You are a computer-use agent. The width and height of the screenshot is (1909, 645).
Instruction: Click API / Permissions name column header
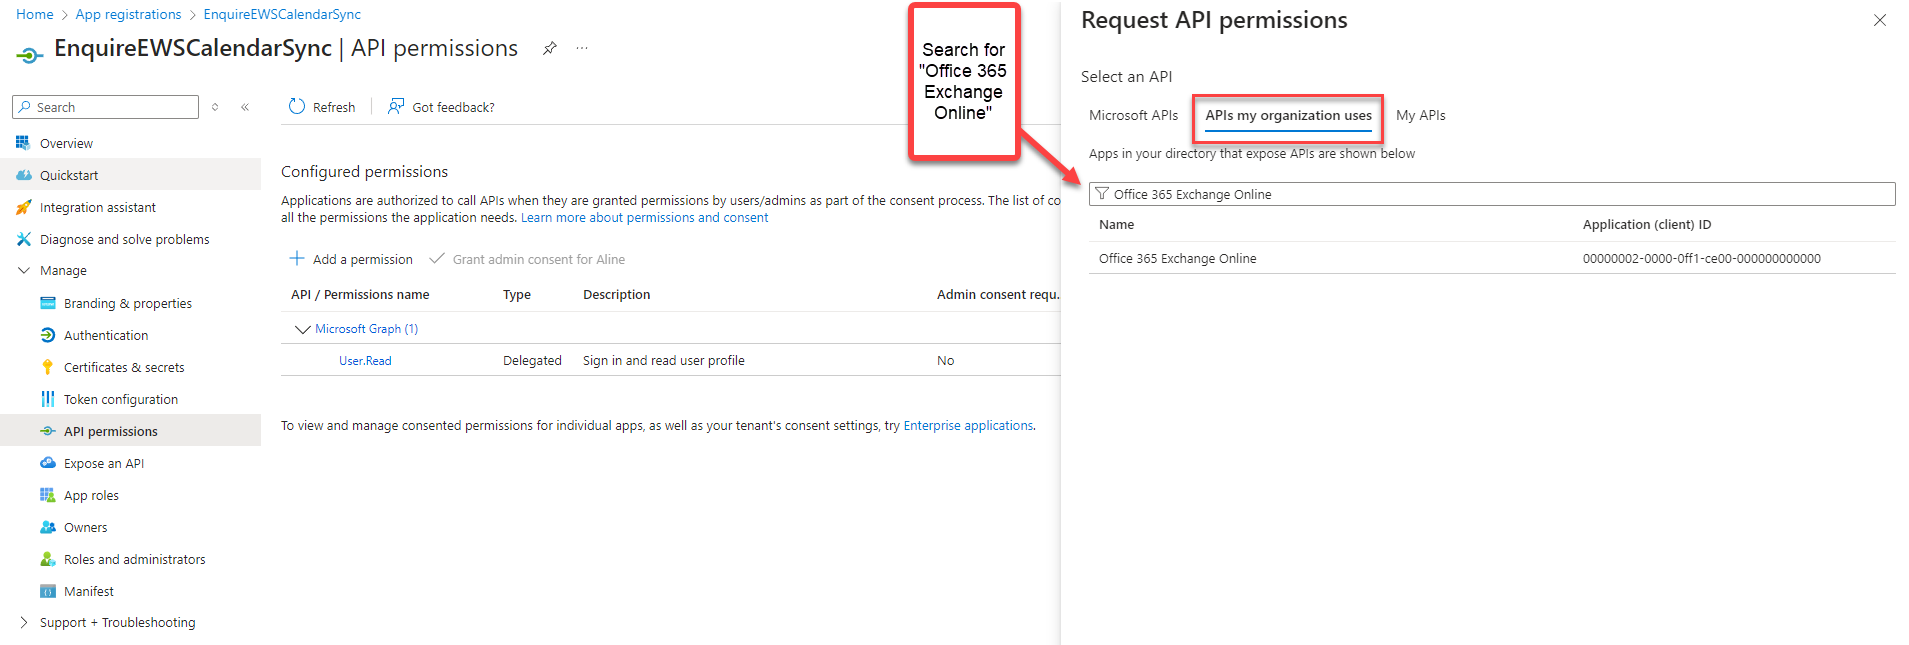pos(360,294)
